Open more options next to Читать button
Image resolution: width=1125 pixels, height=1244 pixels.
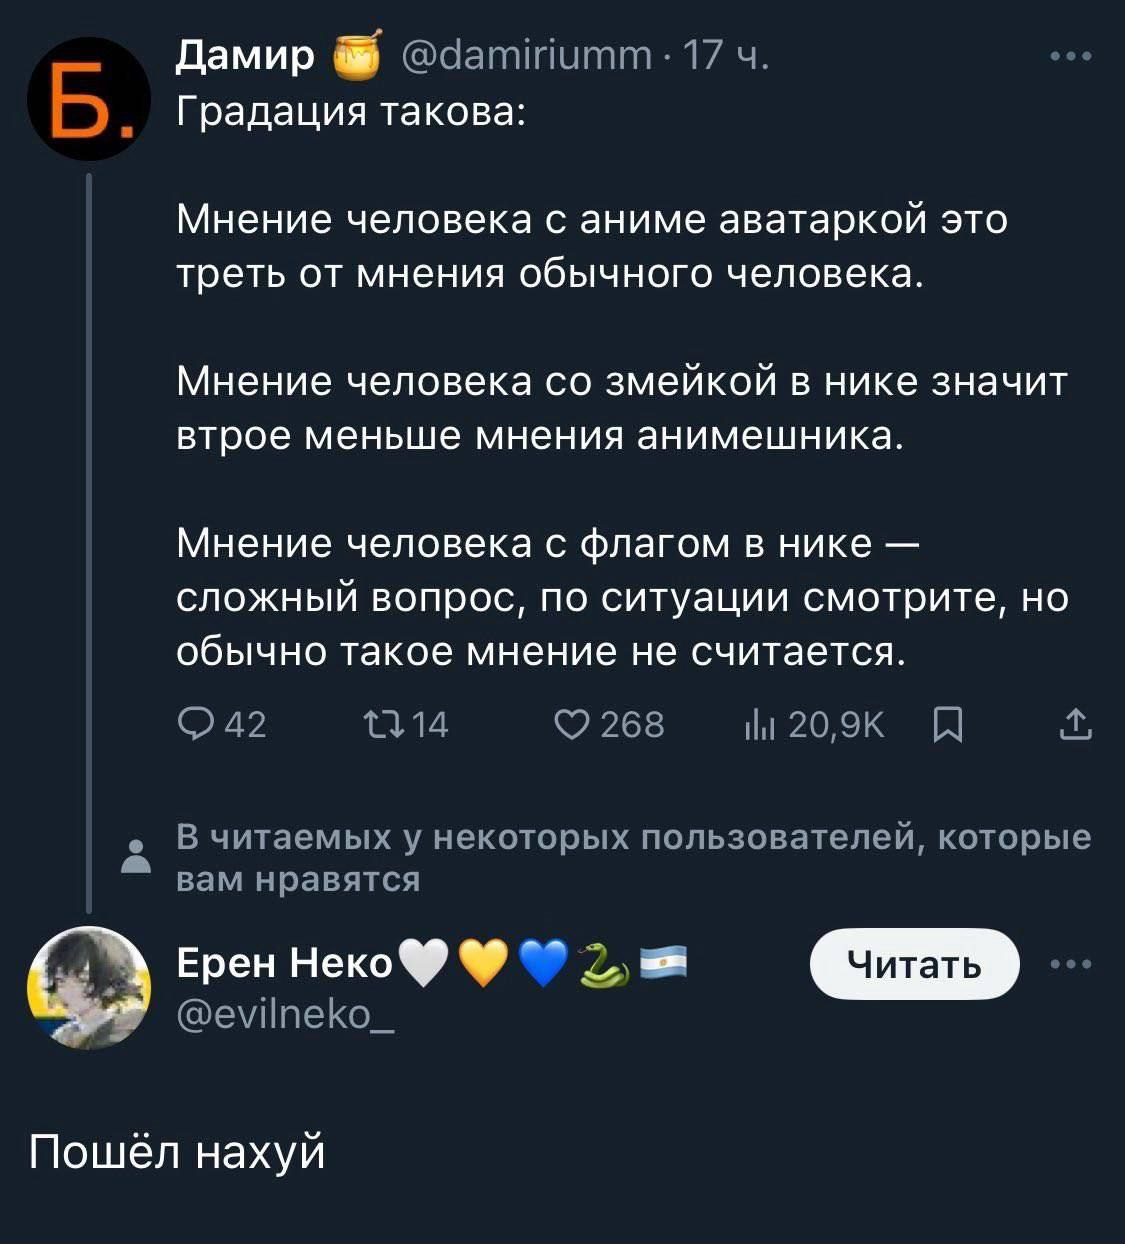coord(1071,964)
